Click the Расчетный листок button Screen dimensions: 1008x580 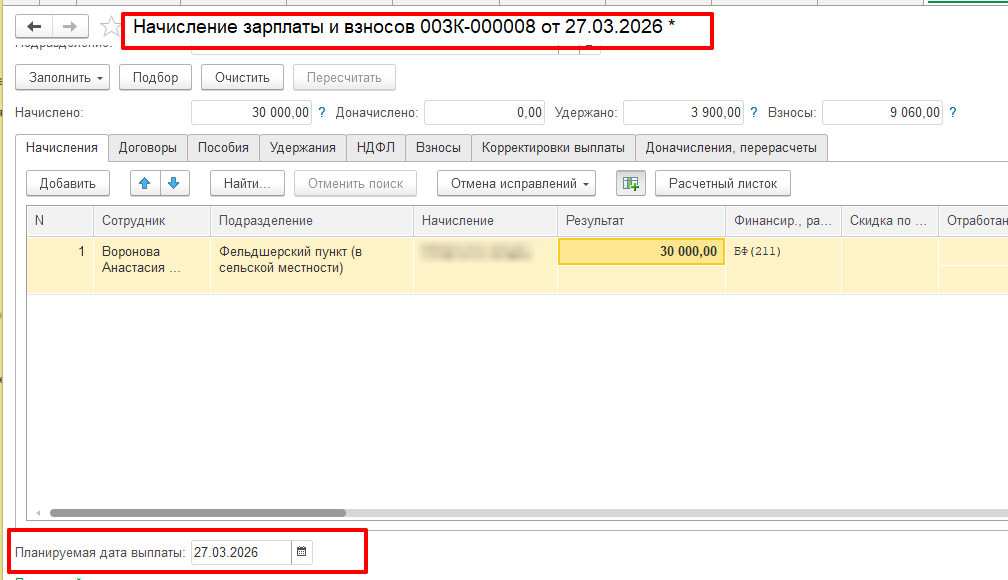click(x=722, y=183)
